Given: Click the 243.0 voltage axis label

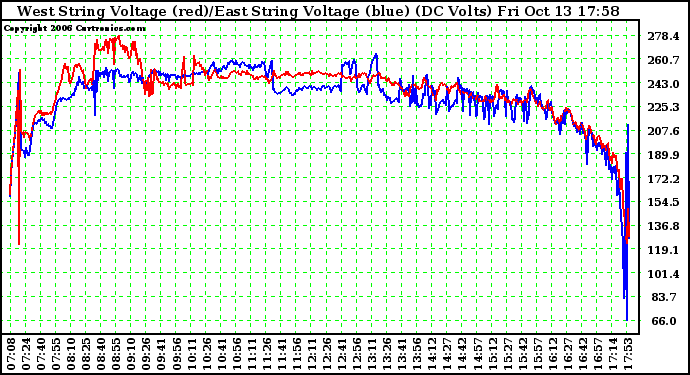Looking at the screenshot, I should 663,84.
